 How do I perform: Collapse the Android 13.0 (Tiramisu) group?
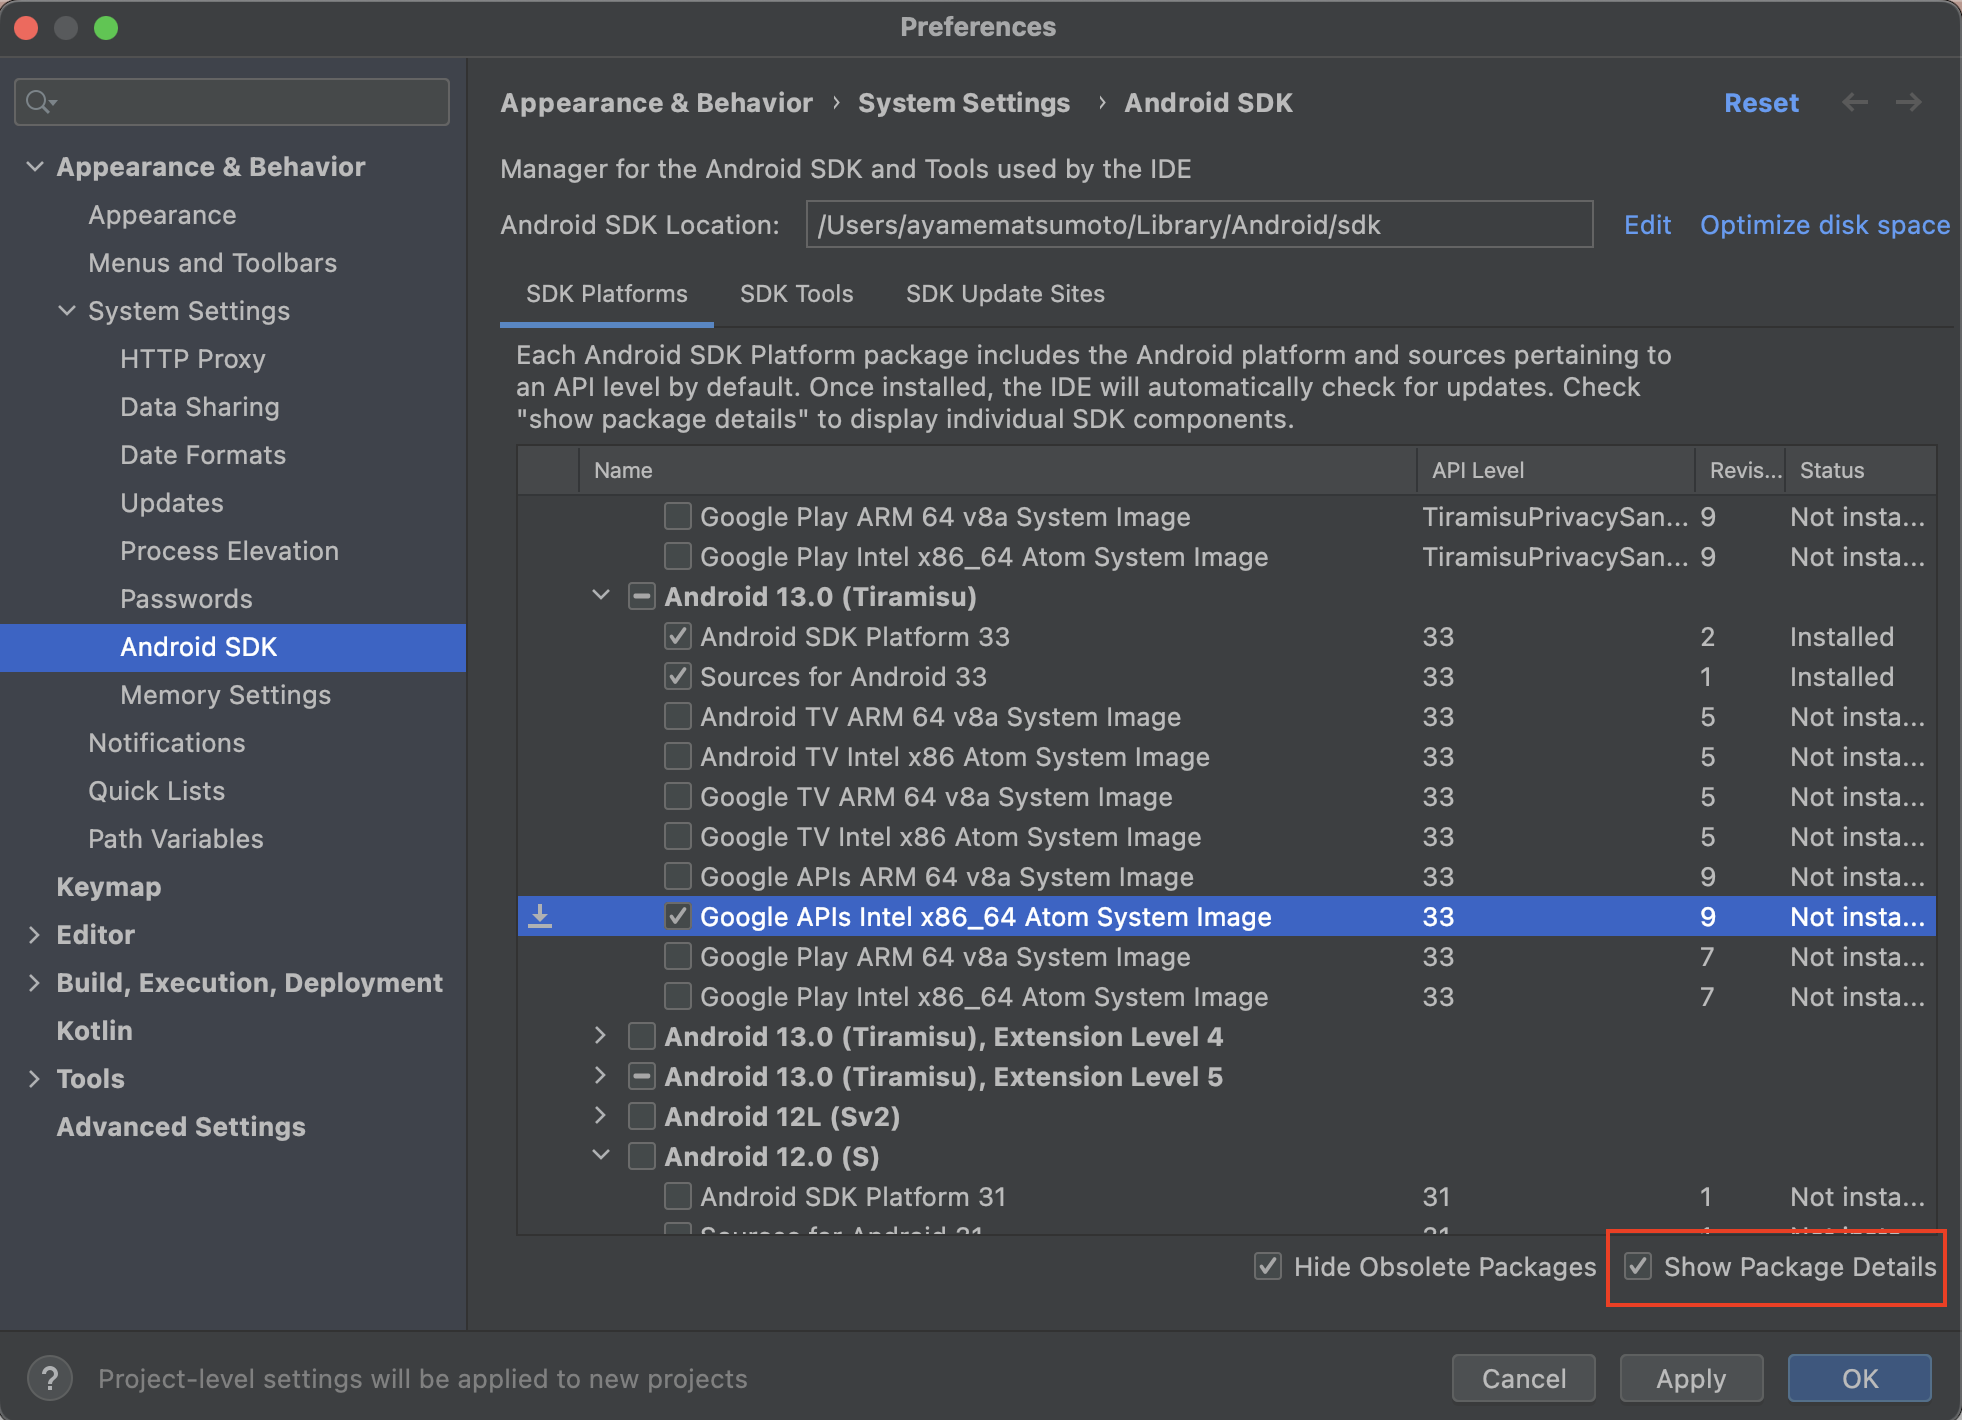601,596
